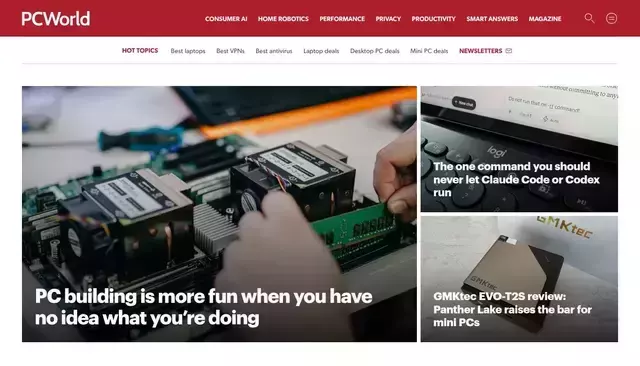The height and width of the screenshot is (366, 640).
Task: Click the Hot Topics label
Action: pyautogui.click(x=140, y=51)
